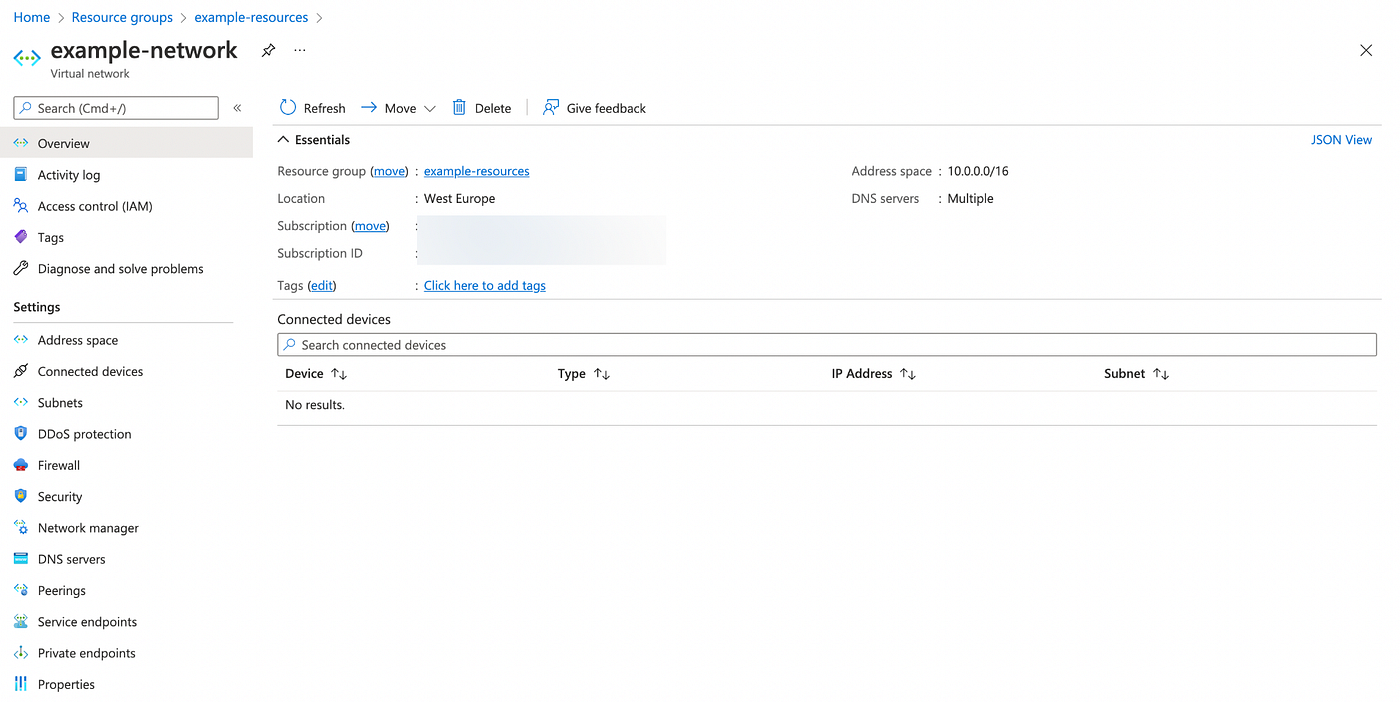
Task: Open the example-resources resource group link
Action: (x=477, y=171)
